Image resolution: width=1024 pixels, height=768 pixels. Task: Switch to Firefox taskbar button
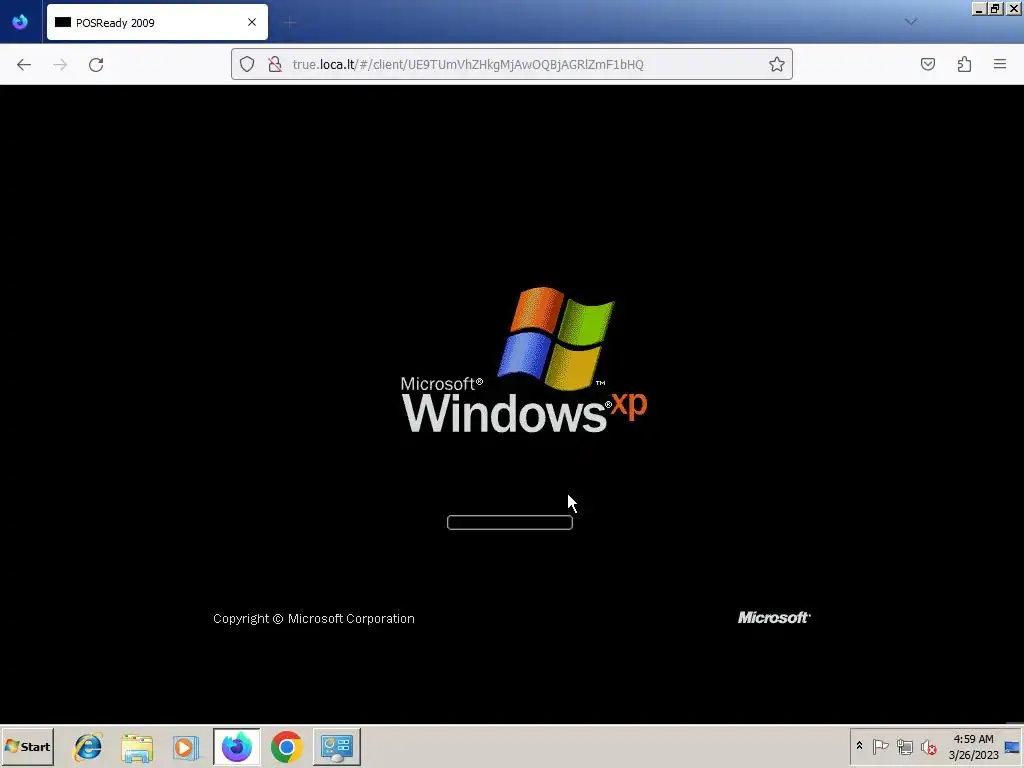[x=236, y=746]
